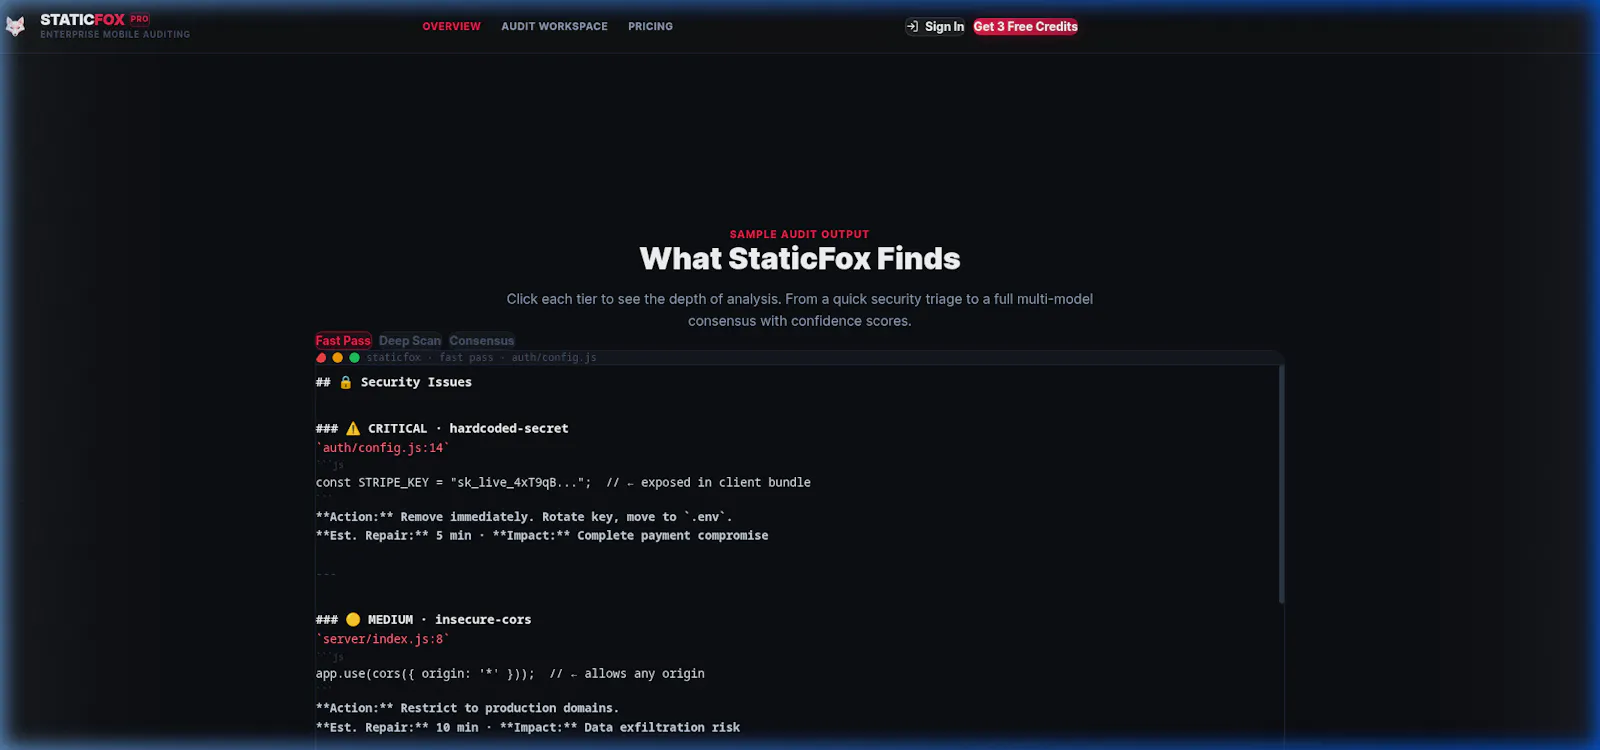Click the StaticFox fox logo icon
The width and height of the screenshot is (1600, 750).
tap(15, 27)
